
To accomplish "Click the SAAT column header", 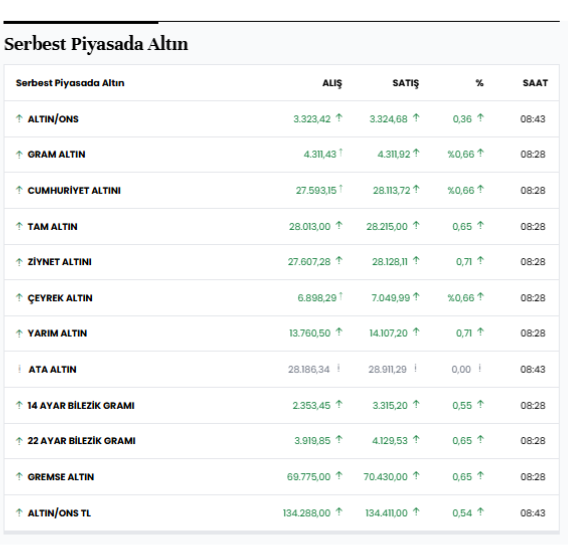I will (535, 83).
